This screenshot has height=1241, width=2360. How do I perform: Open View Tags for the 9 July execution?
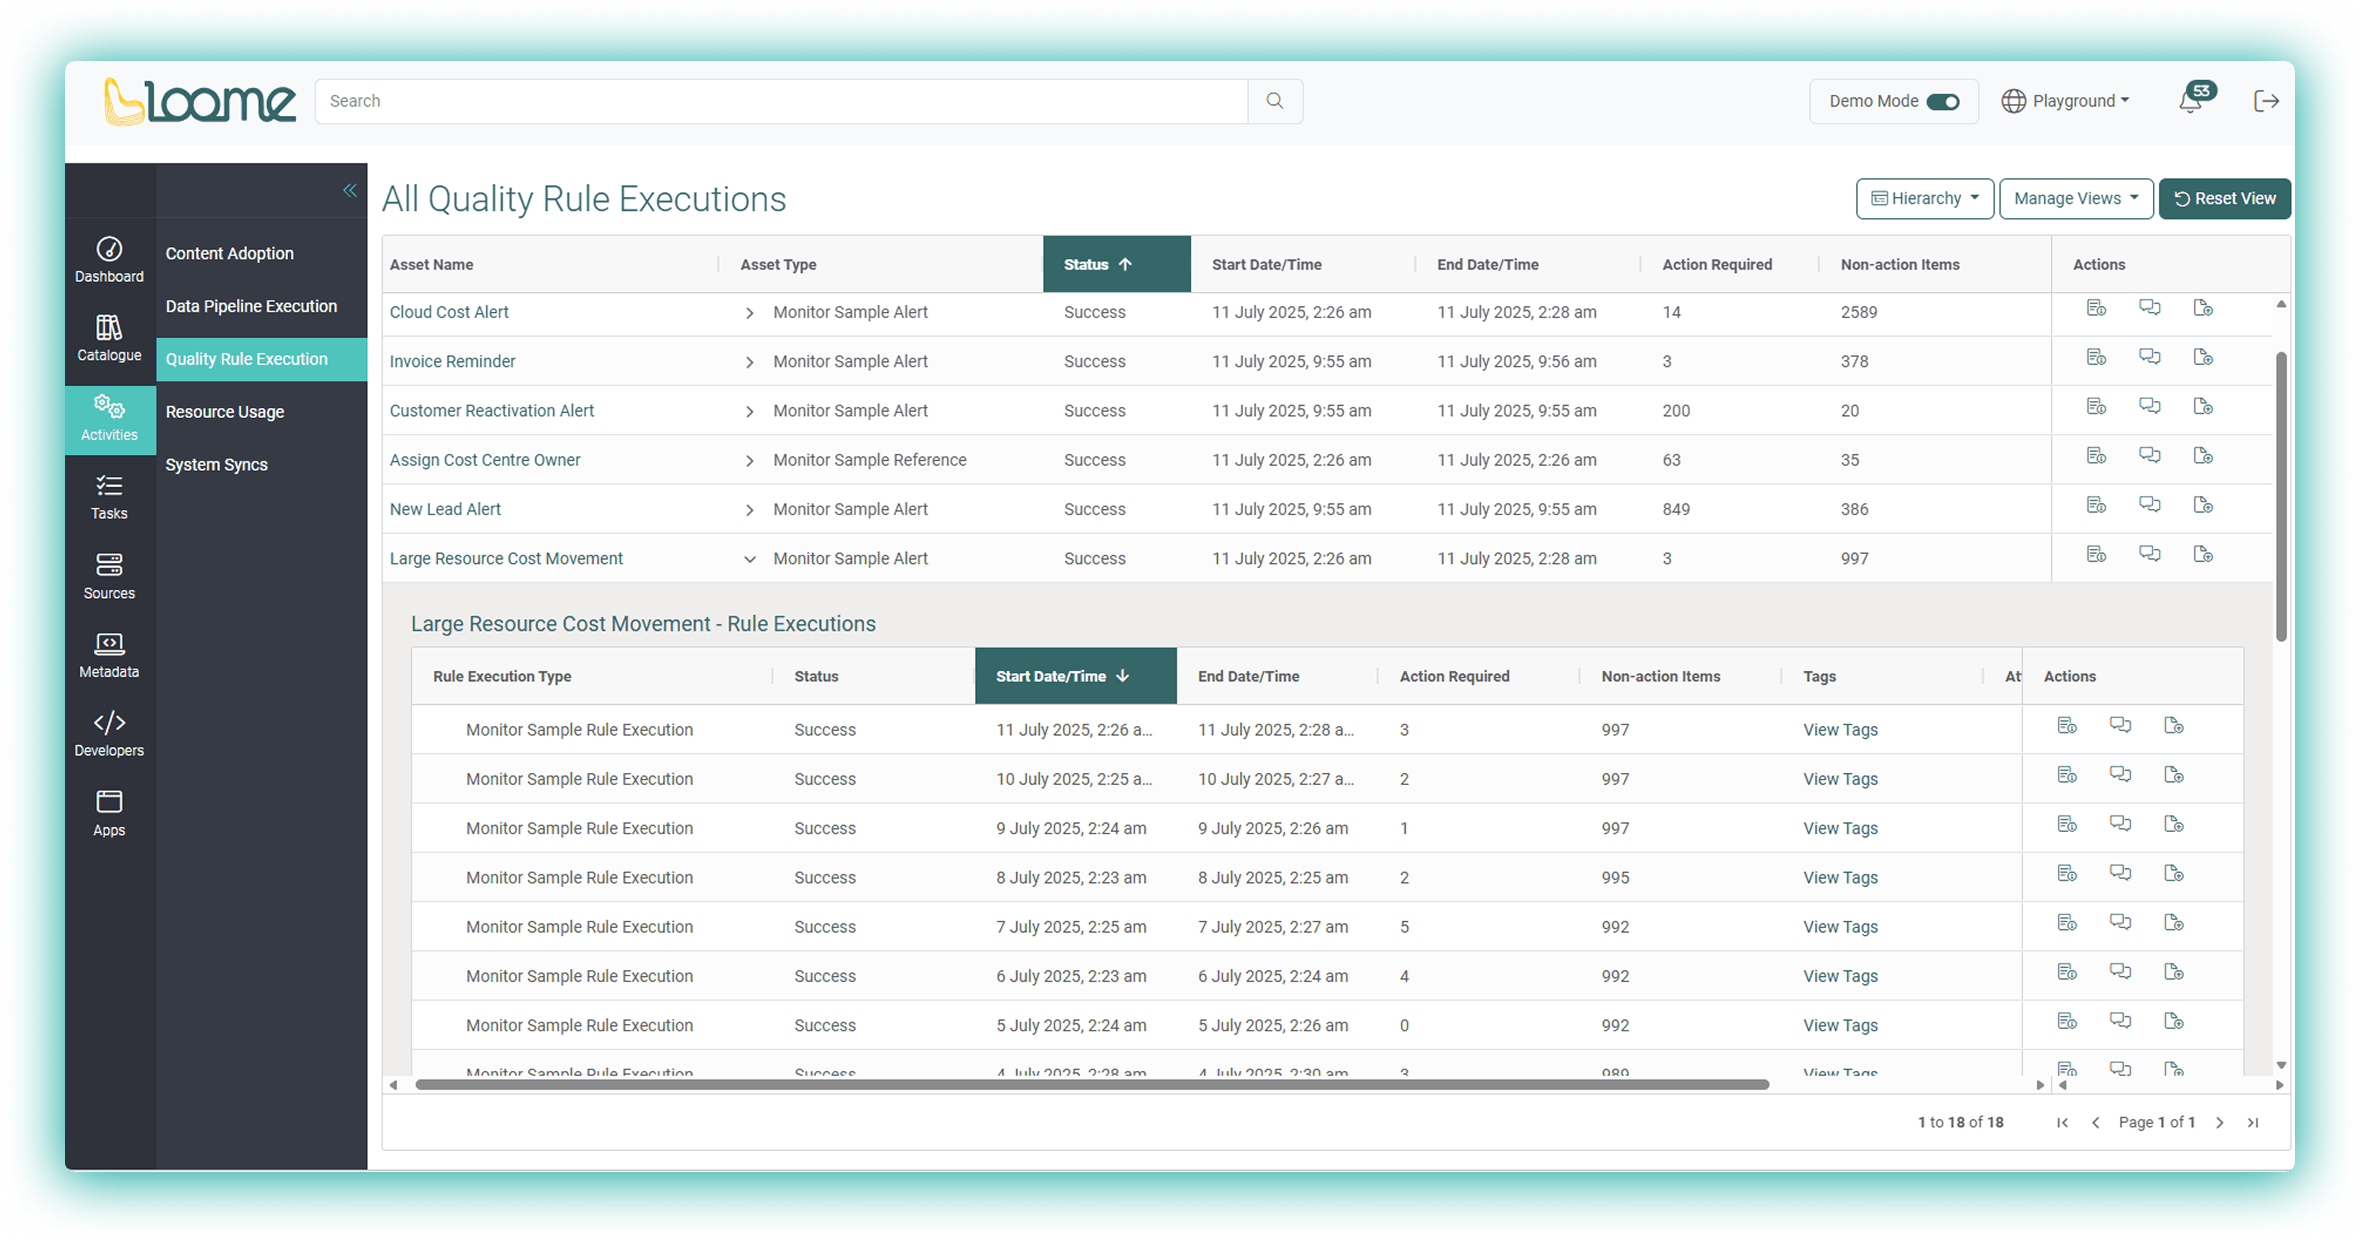(x=1840, y=828)
